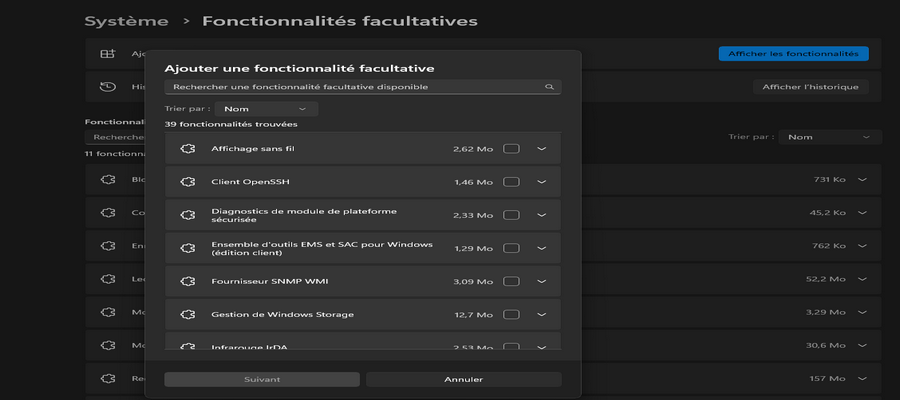Check the Affichage sans fil checkbox
Viewport: 900px width, 400px height.
click(511, 149)
